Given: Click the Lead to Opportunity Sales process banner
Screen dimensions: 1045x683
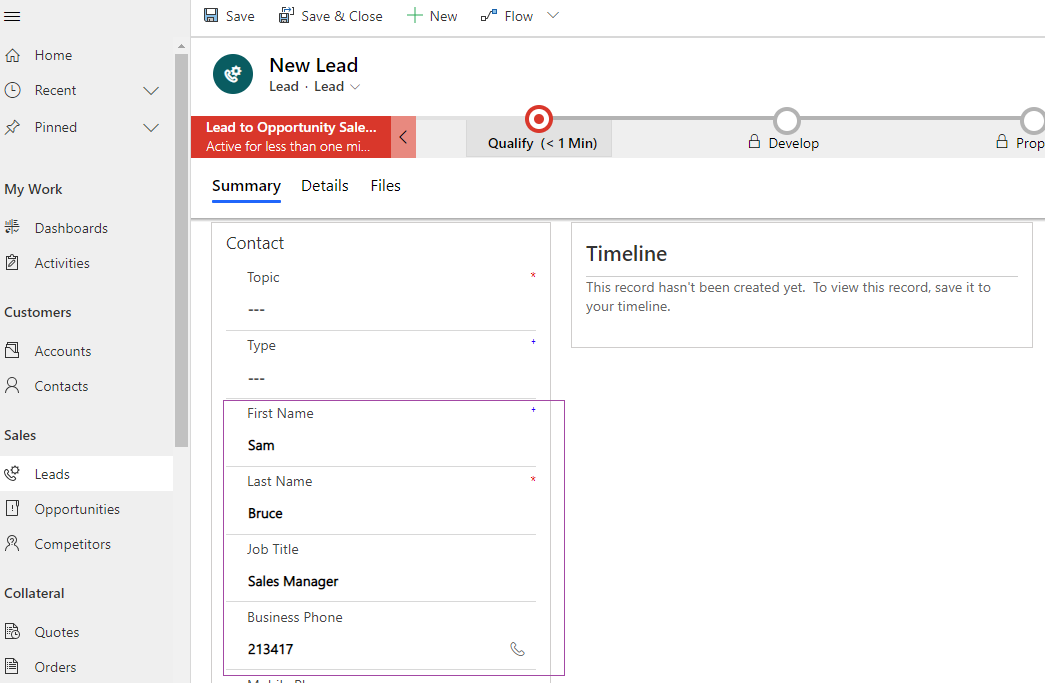Looking at the screenshot, I should click(x=291, y=137).
